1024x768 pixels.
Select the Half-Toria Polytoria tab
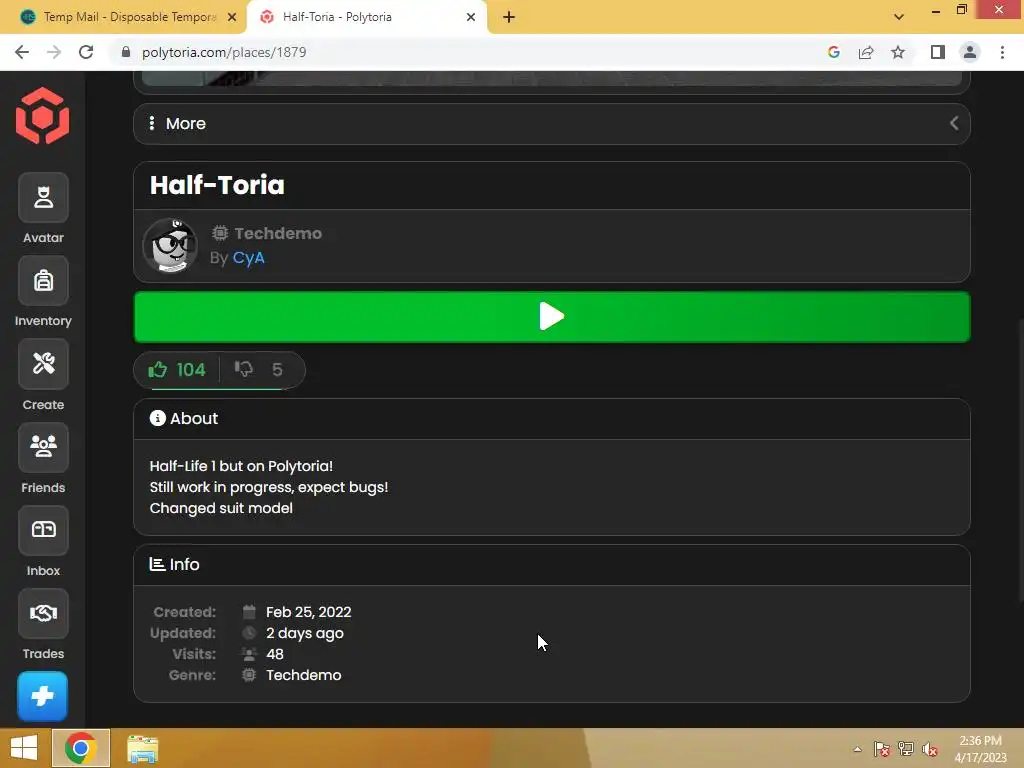[x=366, y=17]
